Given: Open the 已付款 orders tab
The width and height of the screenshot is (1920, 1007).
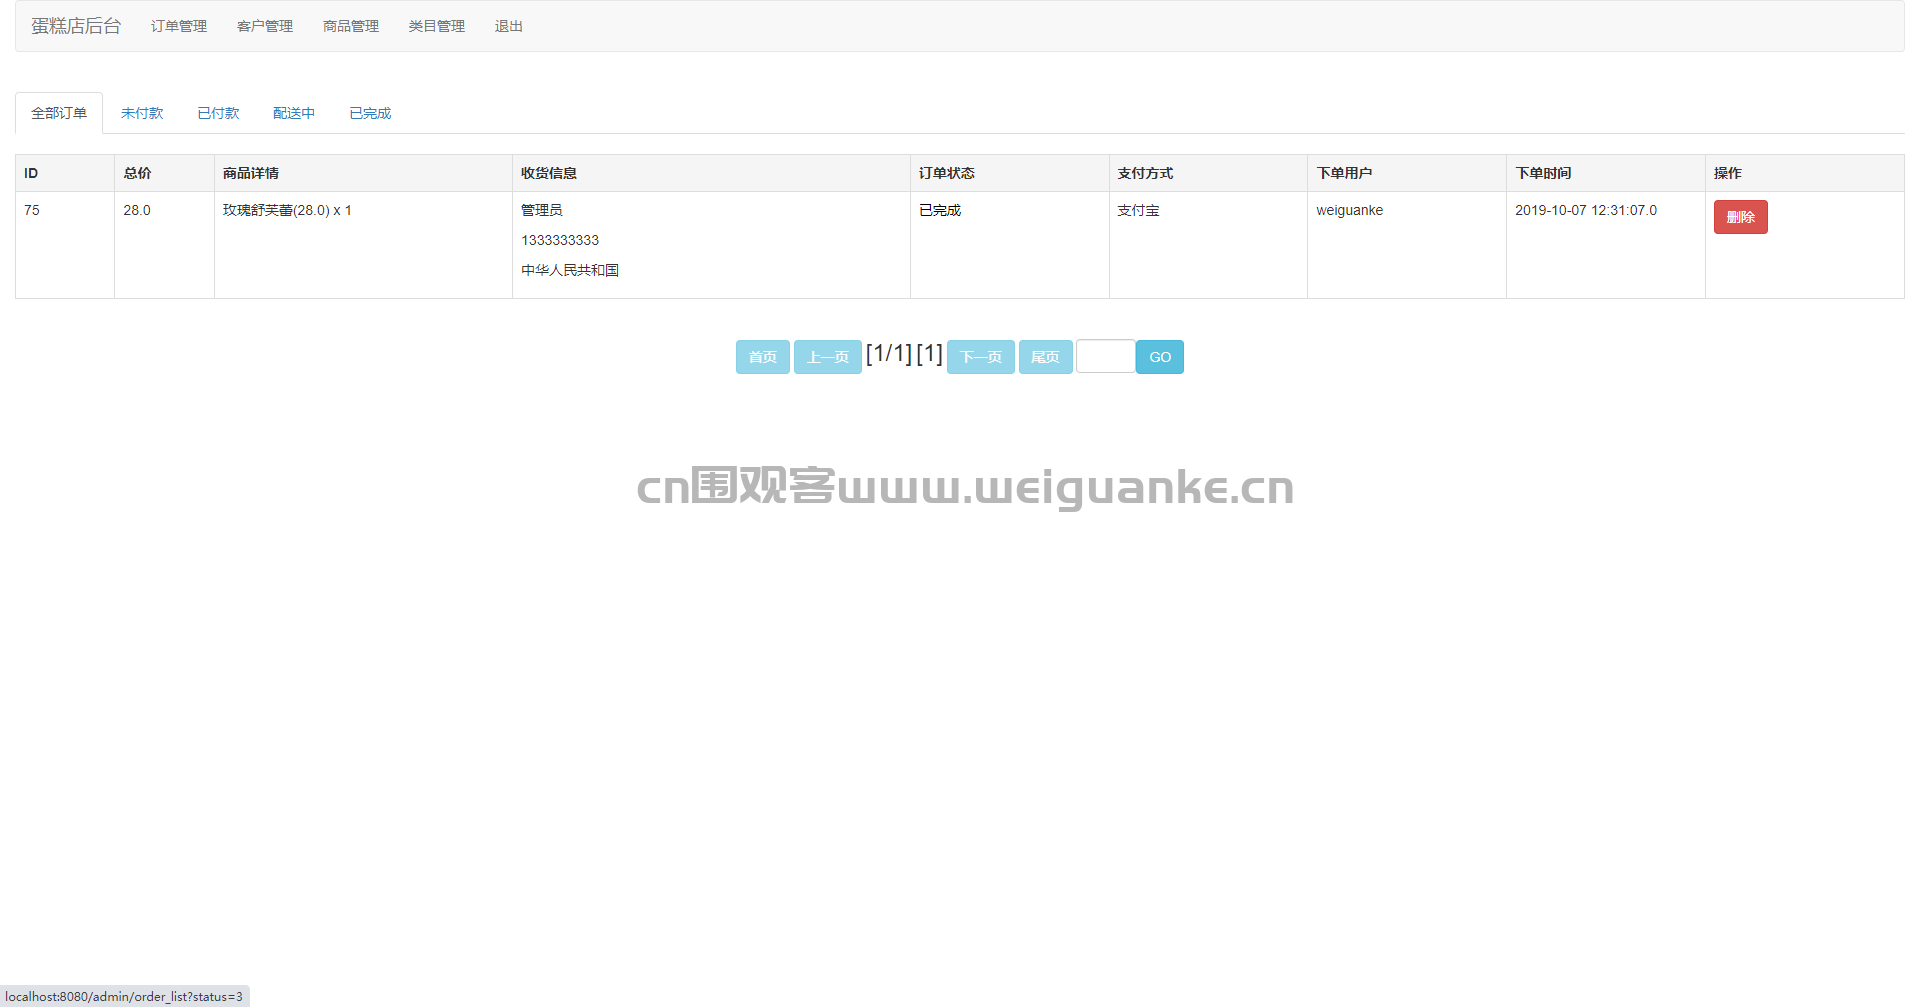Looking at the screenshot, I should point(218,113).
